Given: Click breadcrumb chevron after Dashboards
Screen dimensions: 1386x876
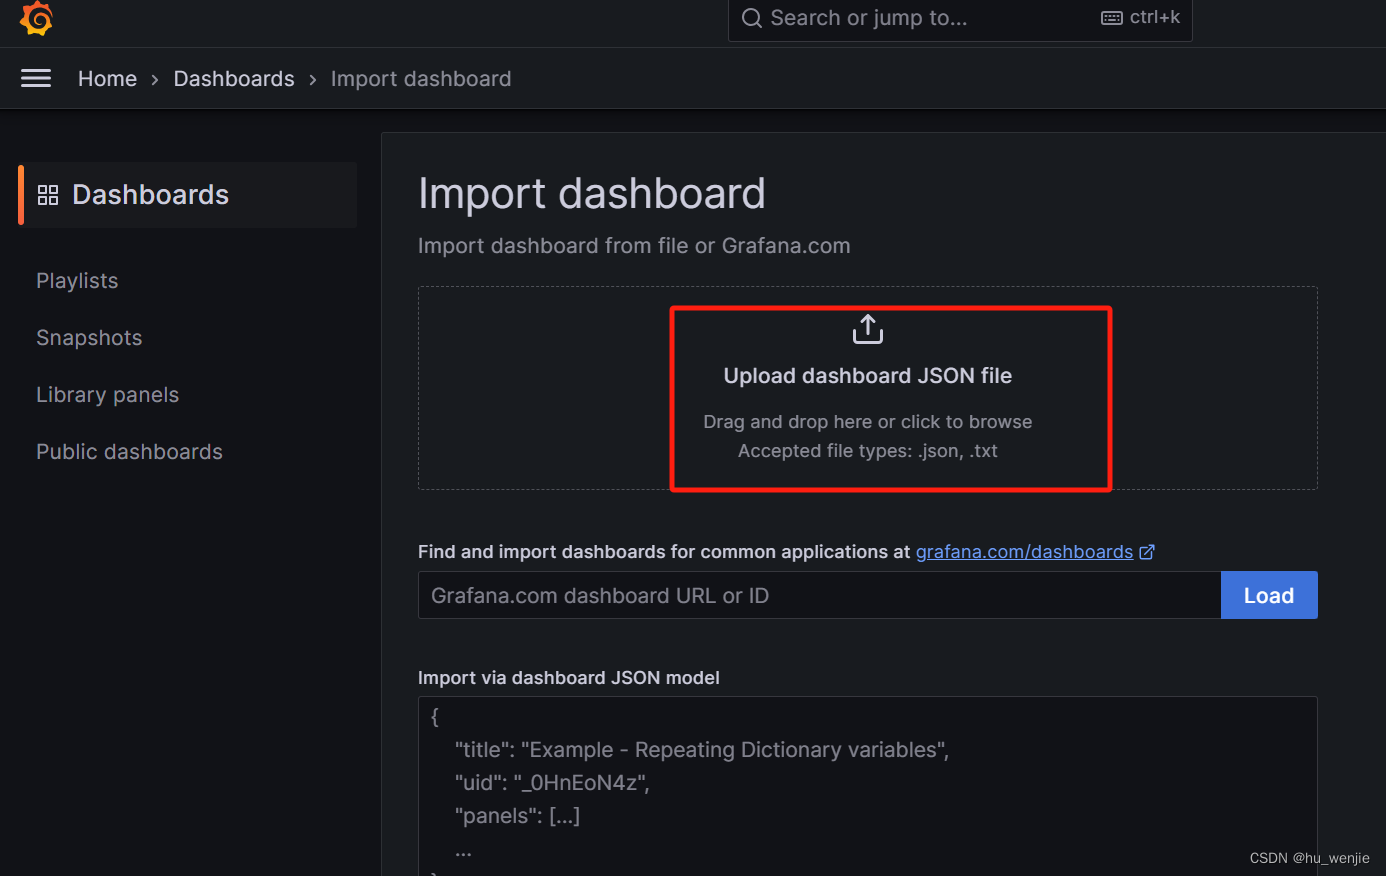Looking at the screenshot, I should point(313,80).
